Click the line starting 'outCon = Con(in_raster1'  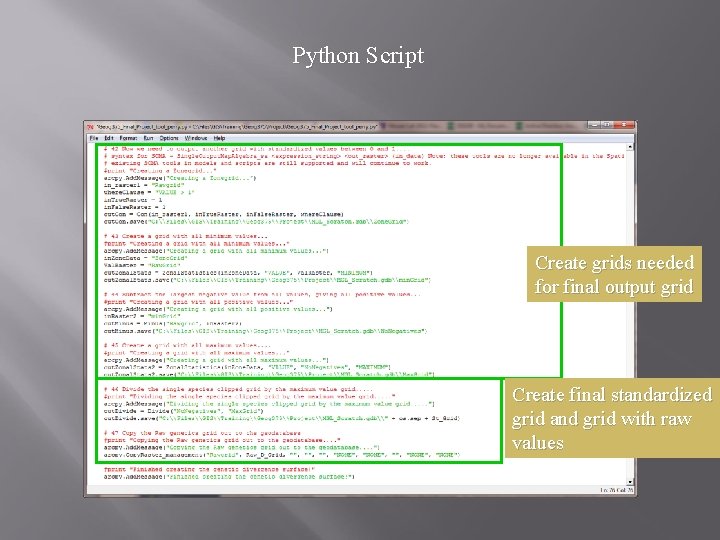click(x=224, y=214)
